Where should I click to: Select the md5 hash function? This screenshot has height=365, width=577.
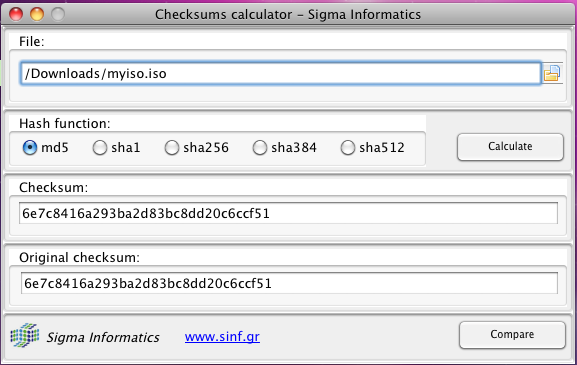pos(30,148)
